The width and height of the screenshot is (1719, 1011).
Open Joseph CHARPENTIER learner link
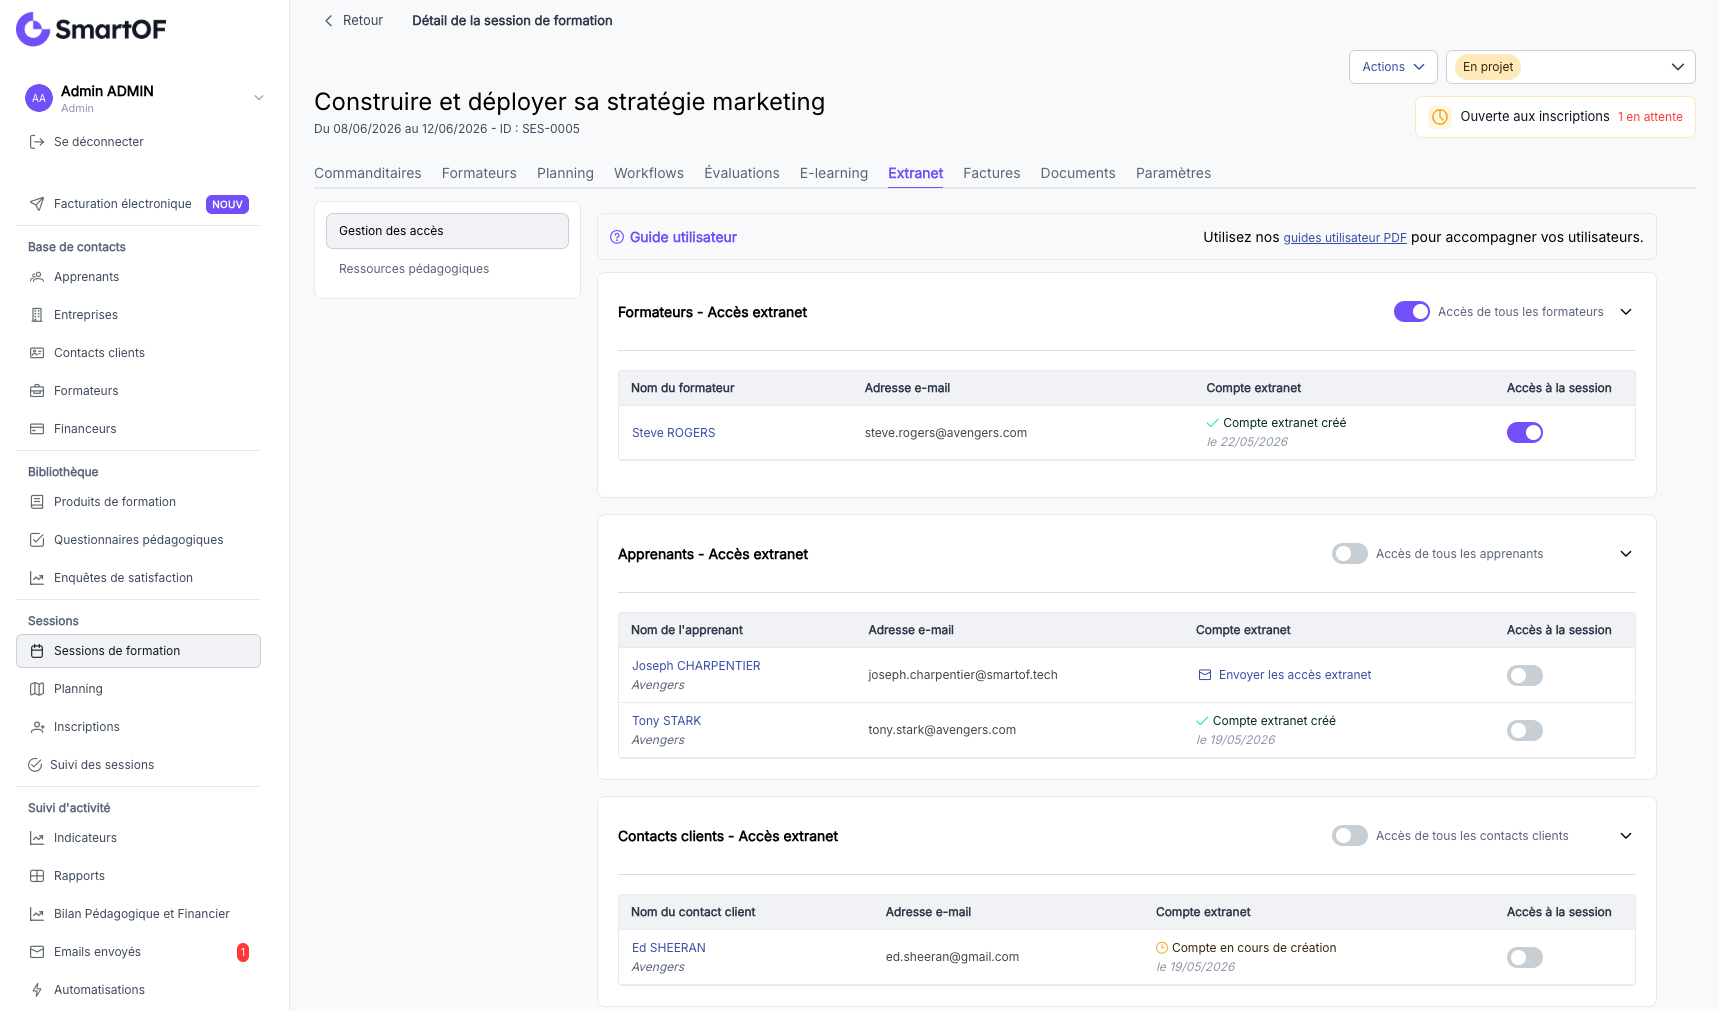tap(696, 666)
